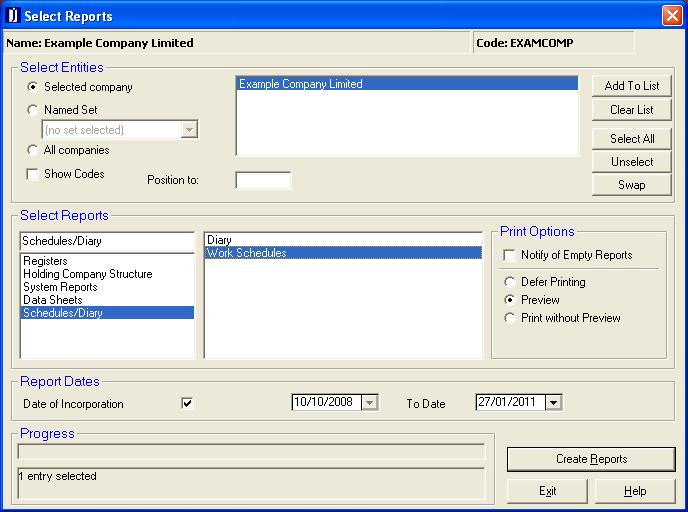Open the Help button
The image size is (688, 512).
(x=635, y=491)
